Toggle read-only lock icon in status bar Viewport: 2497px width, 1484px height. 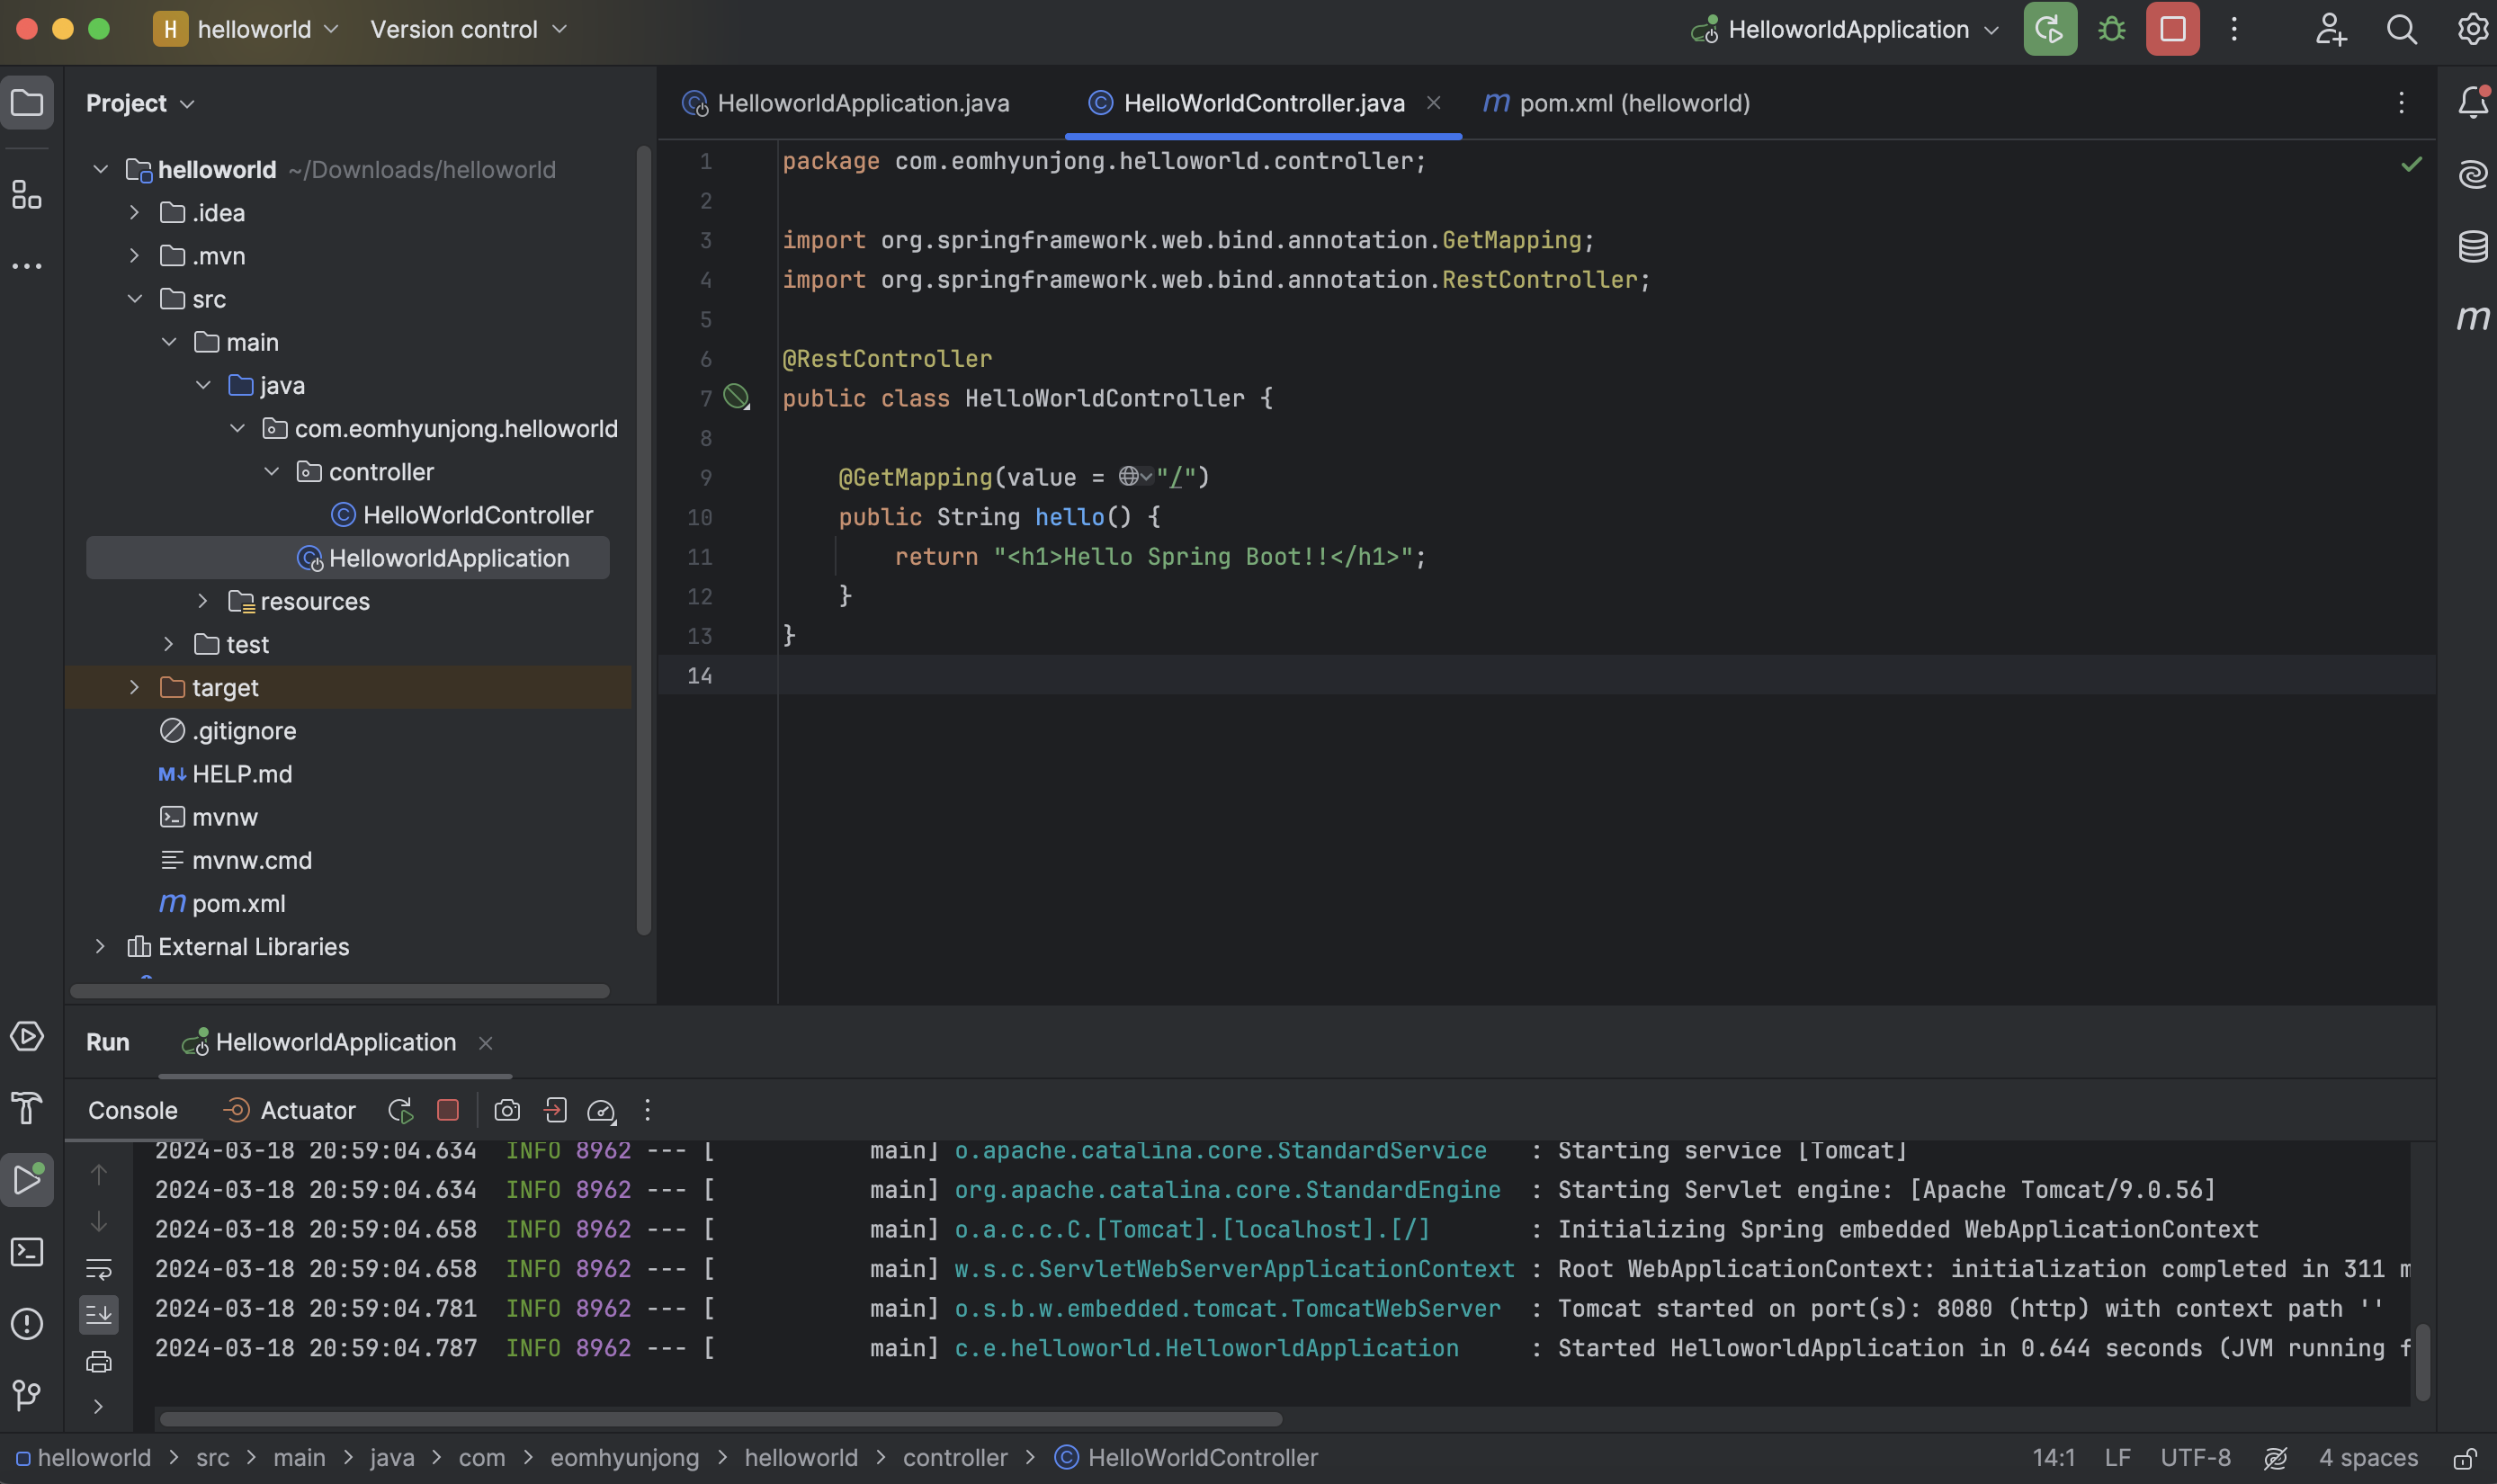(2464, 1457)
